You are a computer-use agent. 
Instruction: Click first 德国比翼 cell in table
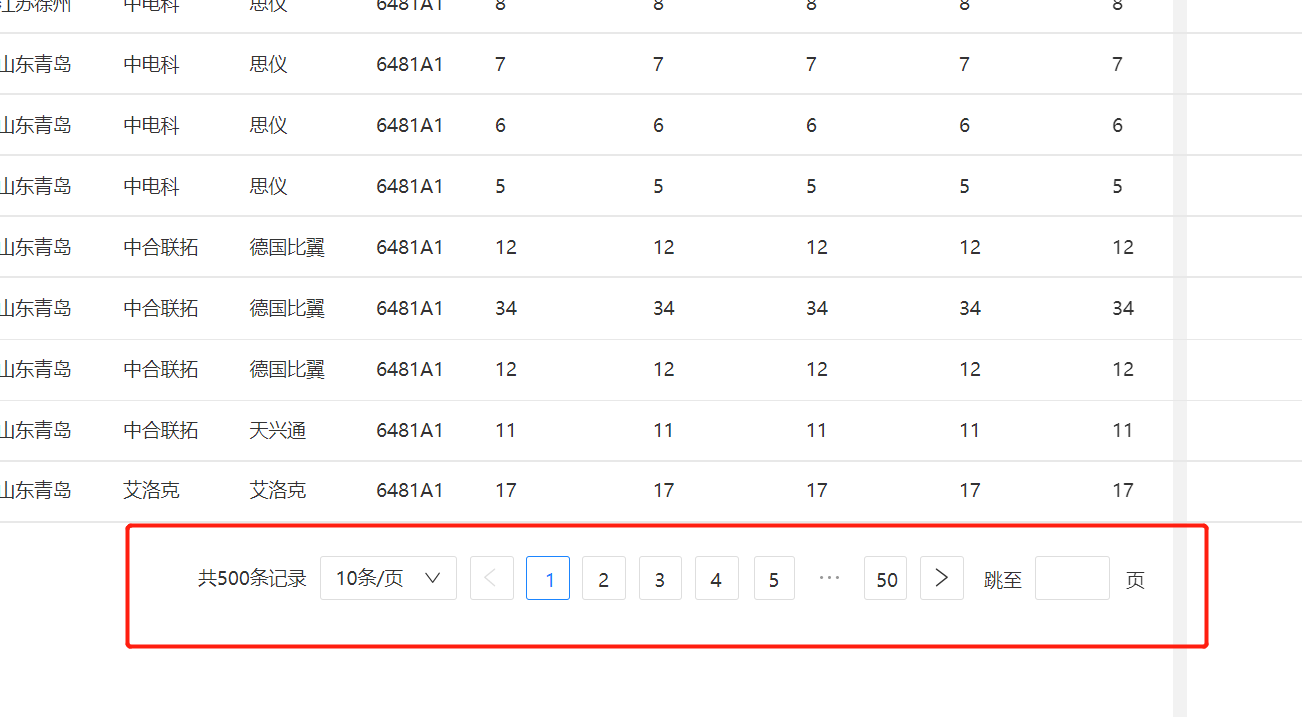click(287, 247)
